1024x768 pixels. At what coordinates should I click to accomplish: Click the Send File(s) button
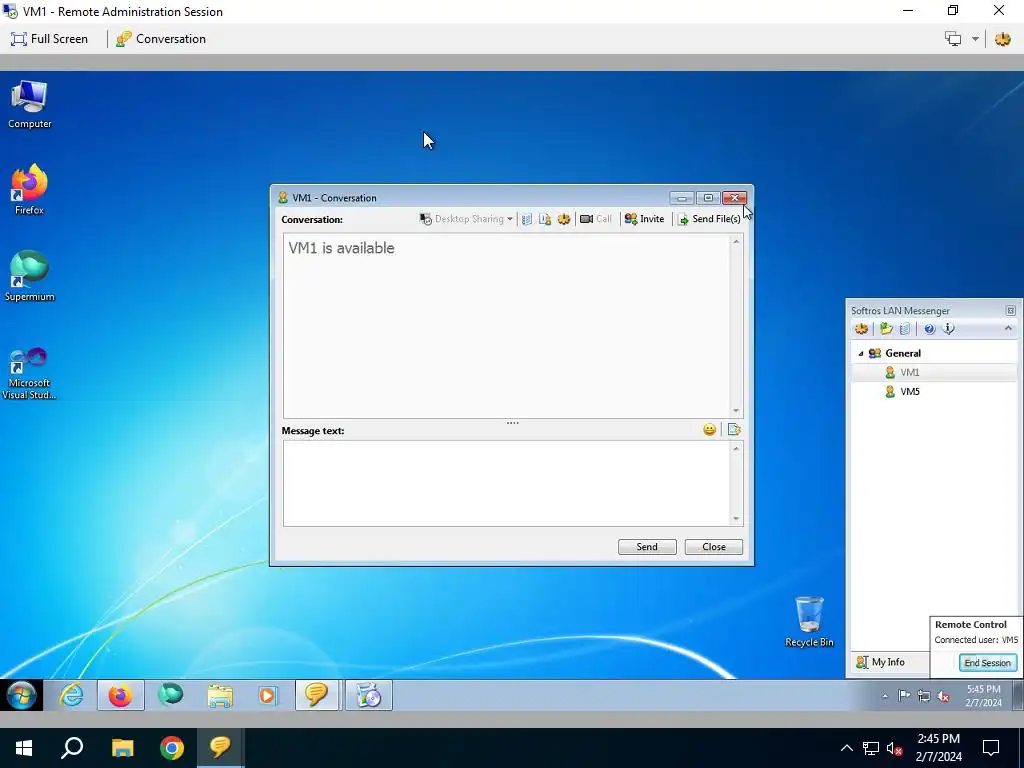[x=709, y=219]
